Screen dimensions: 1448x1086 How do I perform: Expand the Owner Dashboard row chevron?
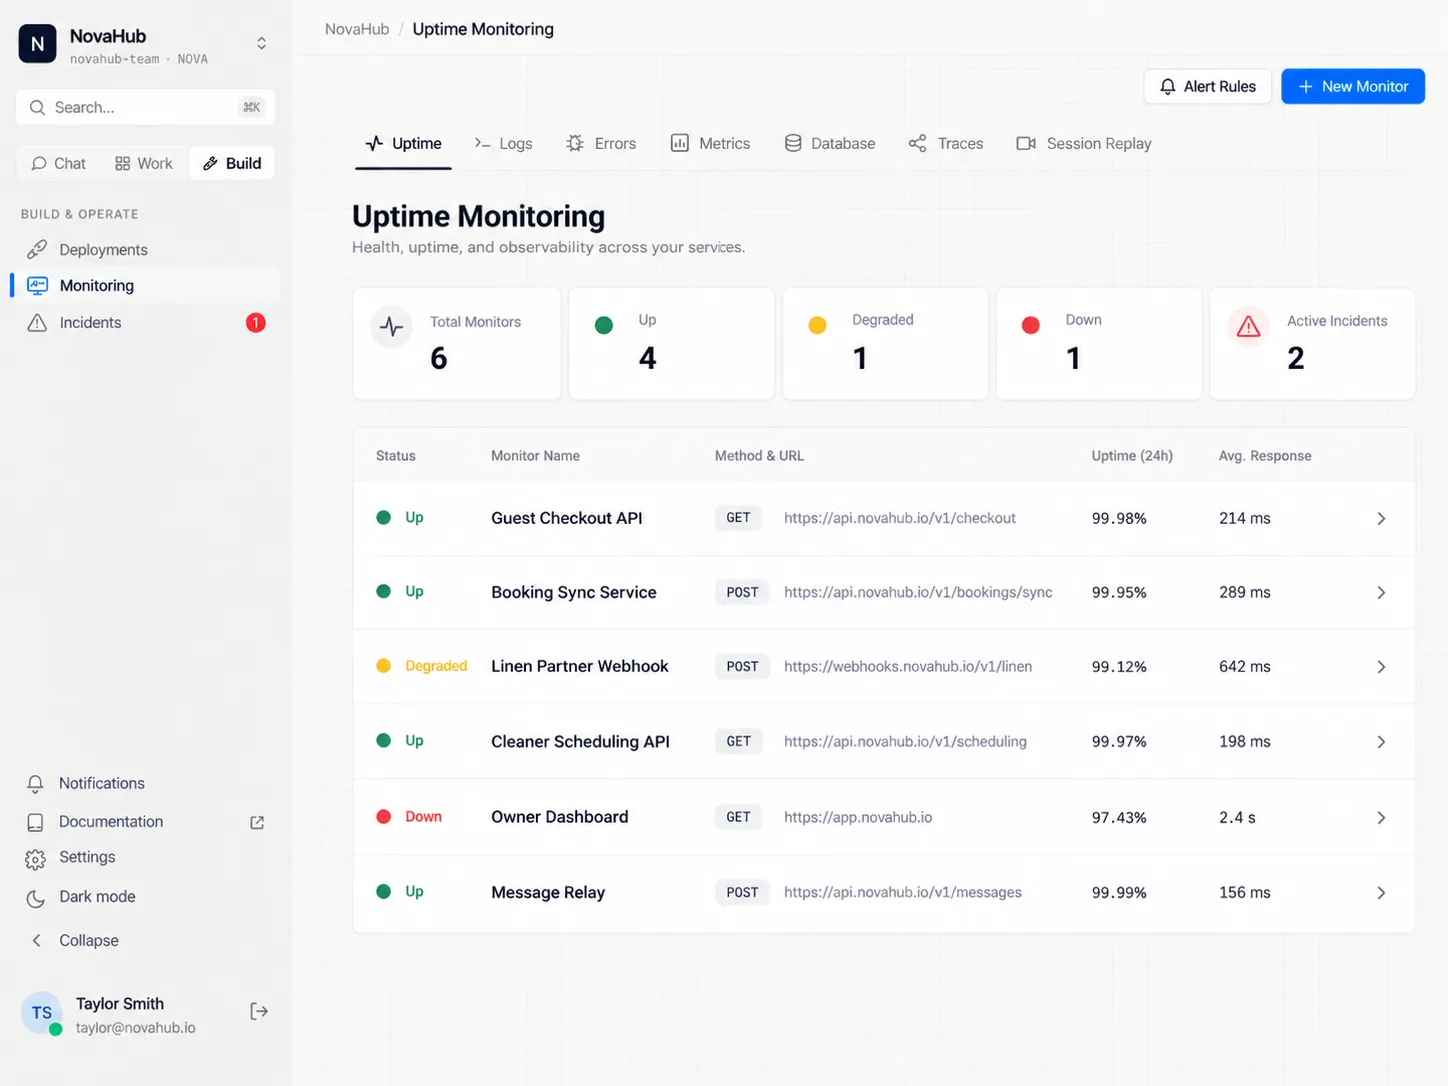(1381, 817)
